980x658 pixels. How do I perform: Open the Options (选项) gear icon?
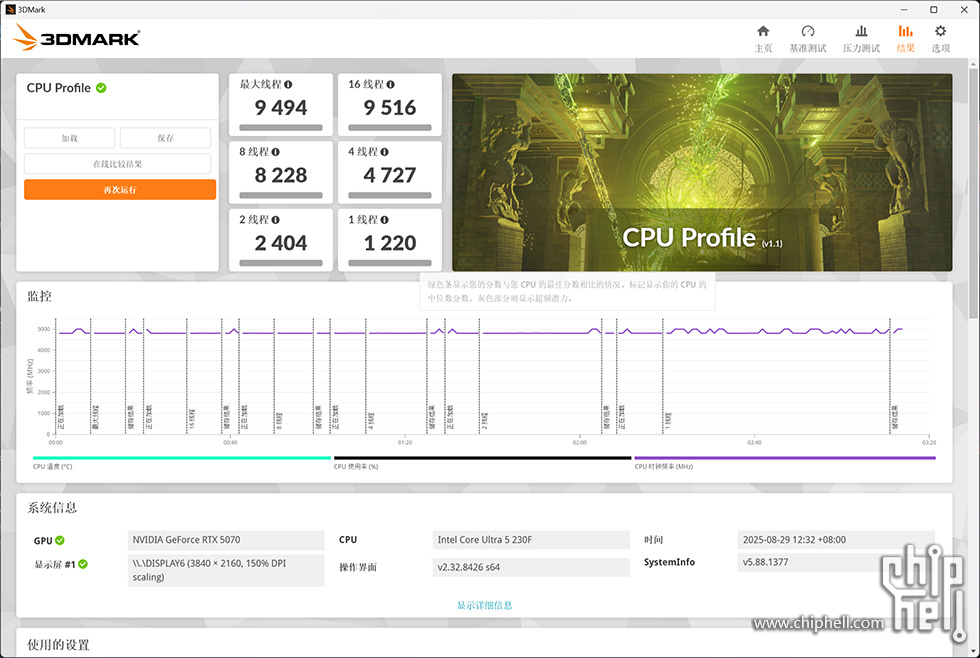tap(940, 31)
